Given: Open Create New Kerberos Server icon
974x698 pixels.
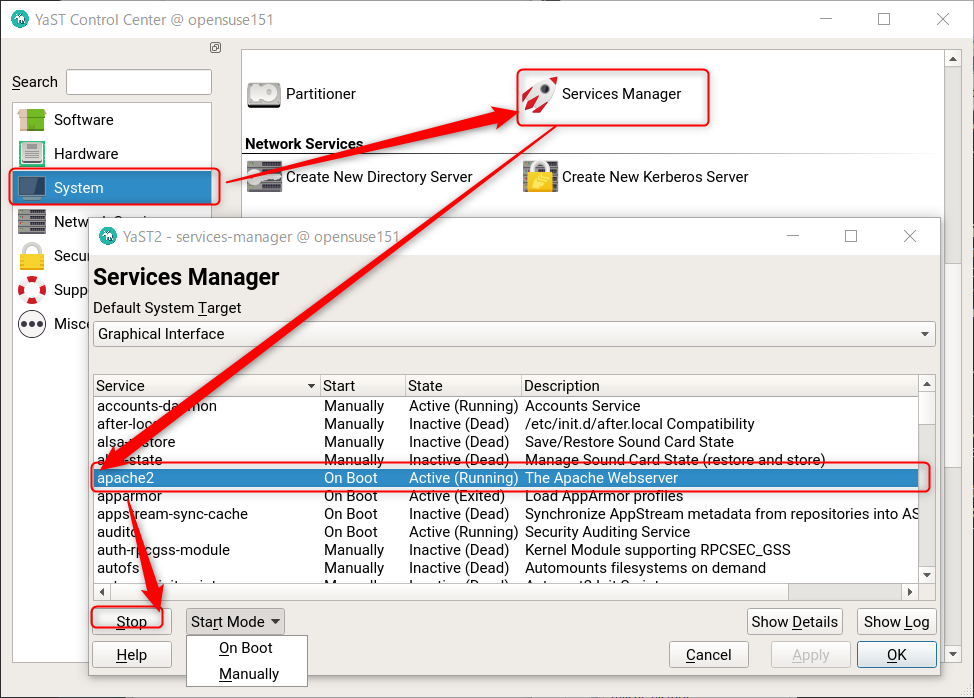Looking at the screenshot, I should click(540, 177).
